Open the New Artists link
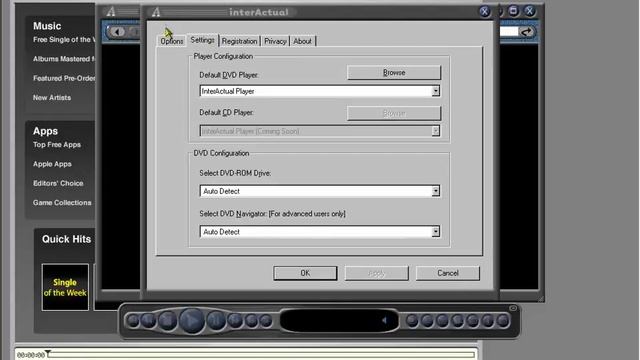The image size is (640, 360). click(52, 98)
